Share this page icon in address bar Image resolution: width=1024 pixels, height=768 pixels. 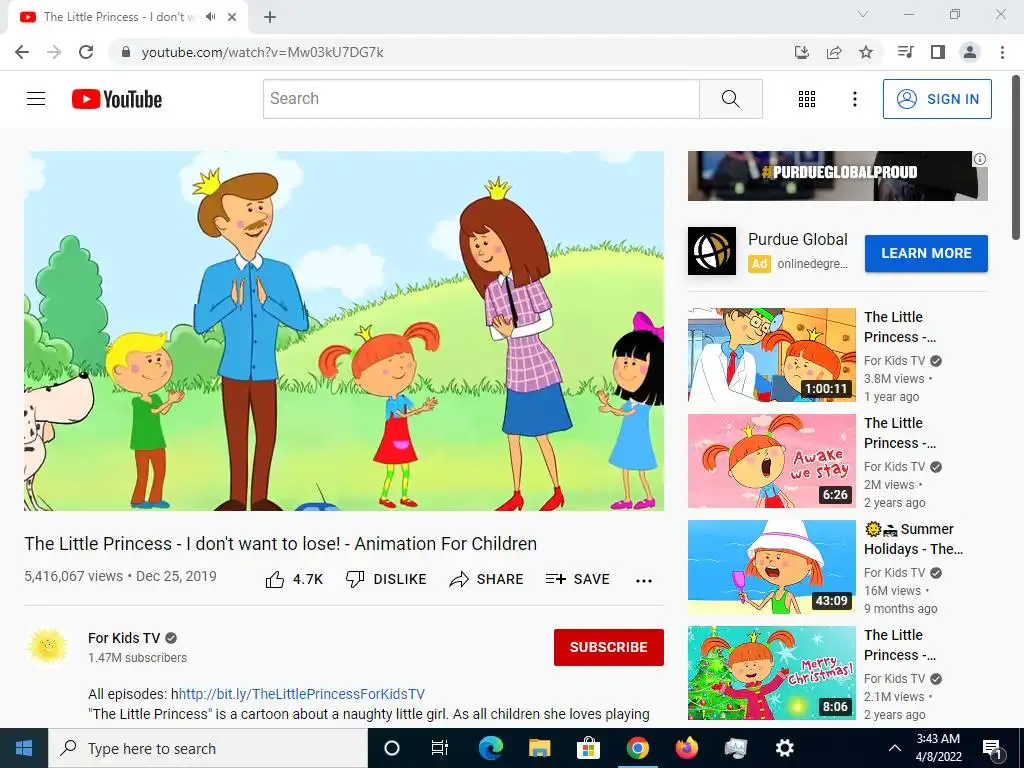[x=834, y=52]
